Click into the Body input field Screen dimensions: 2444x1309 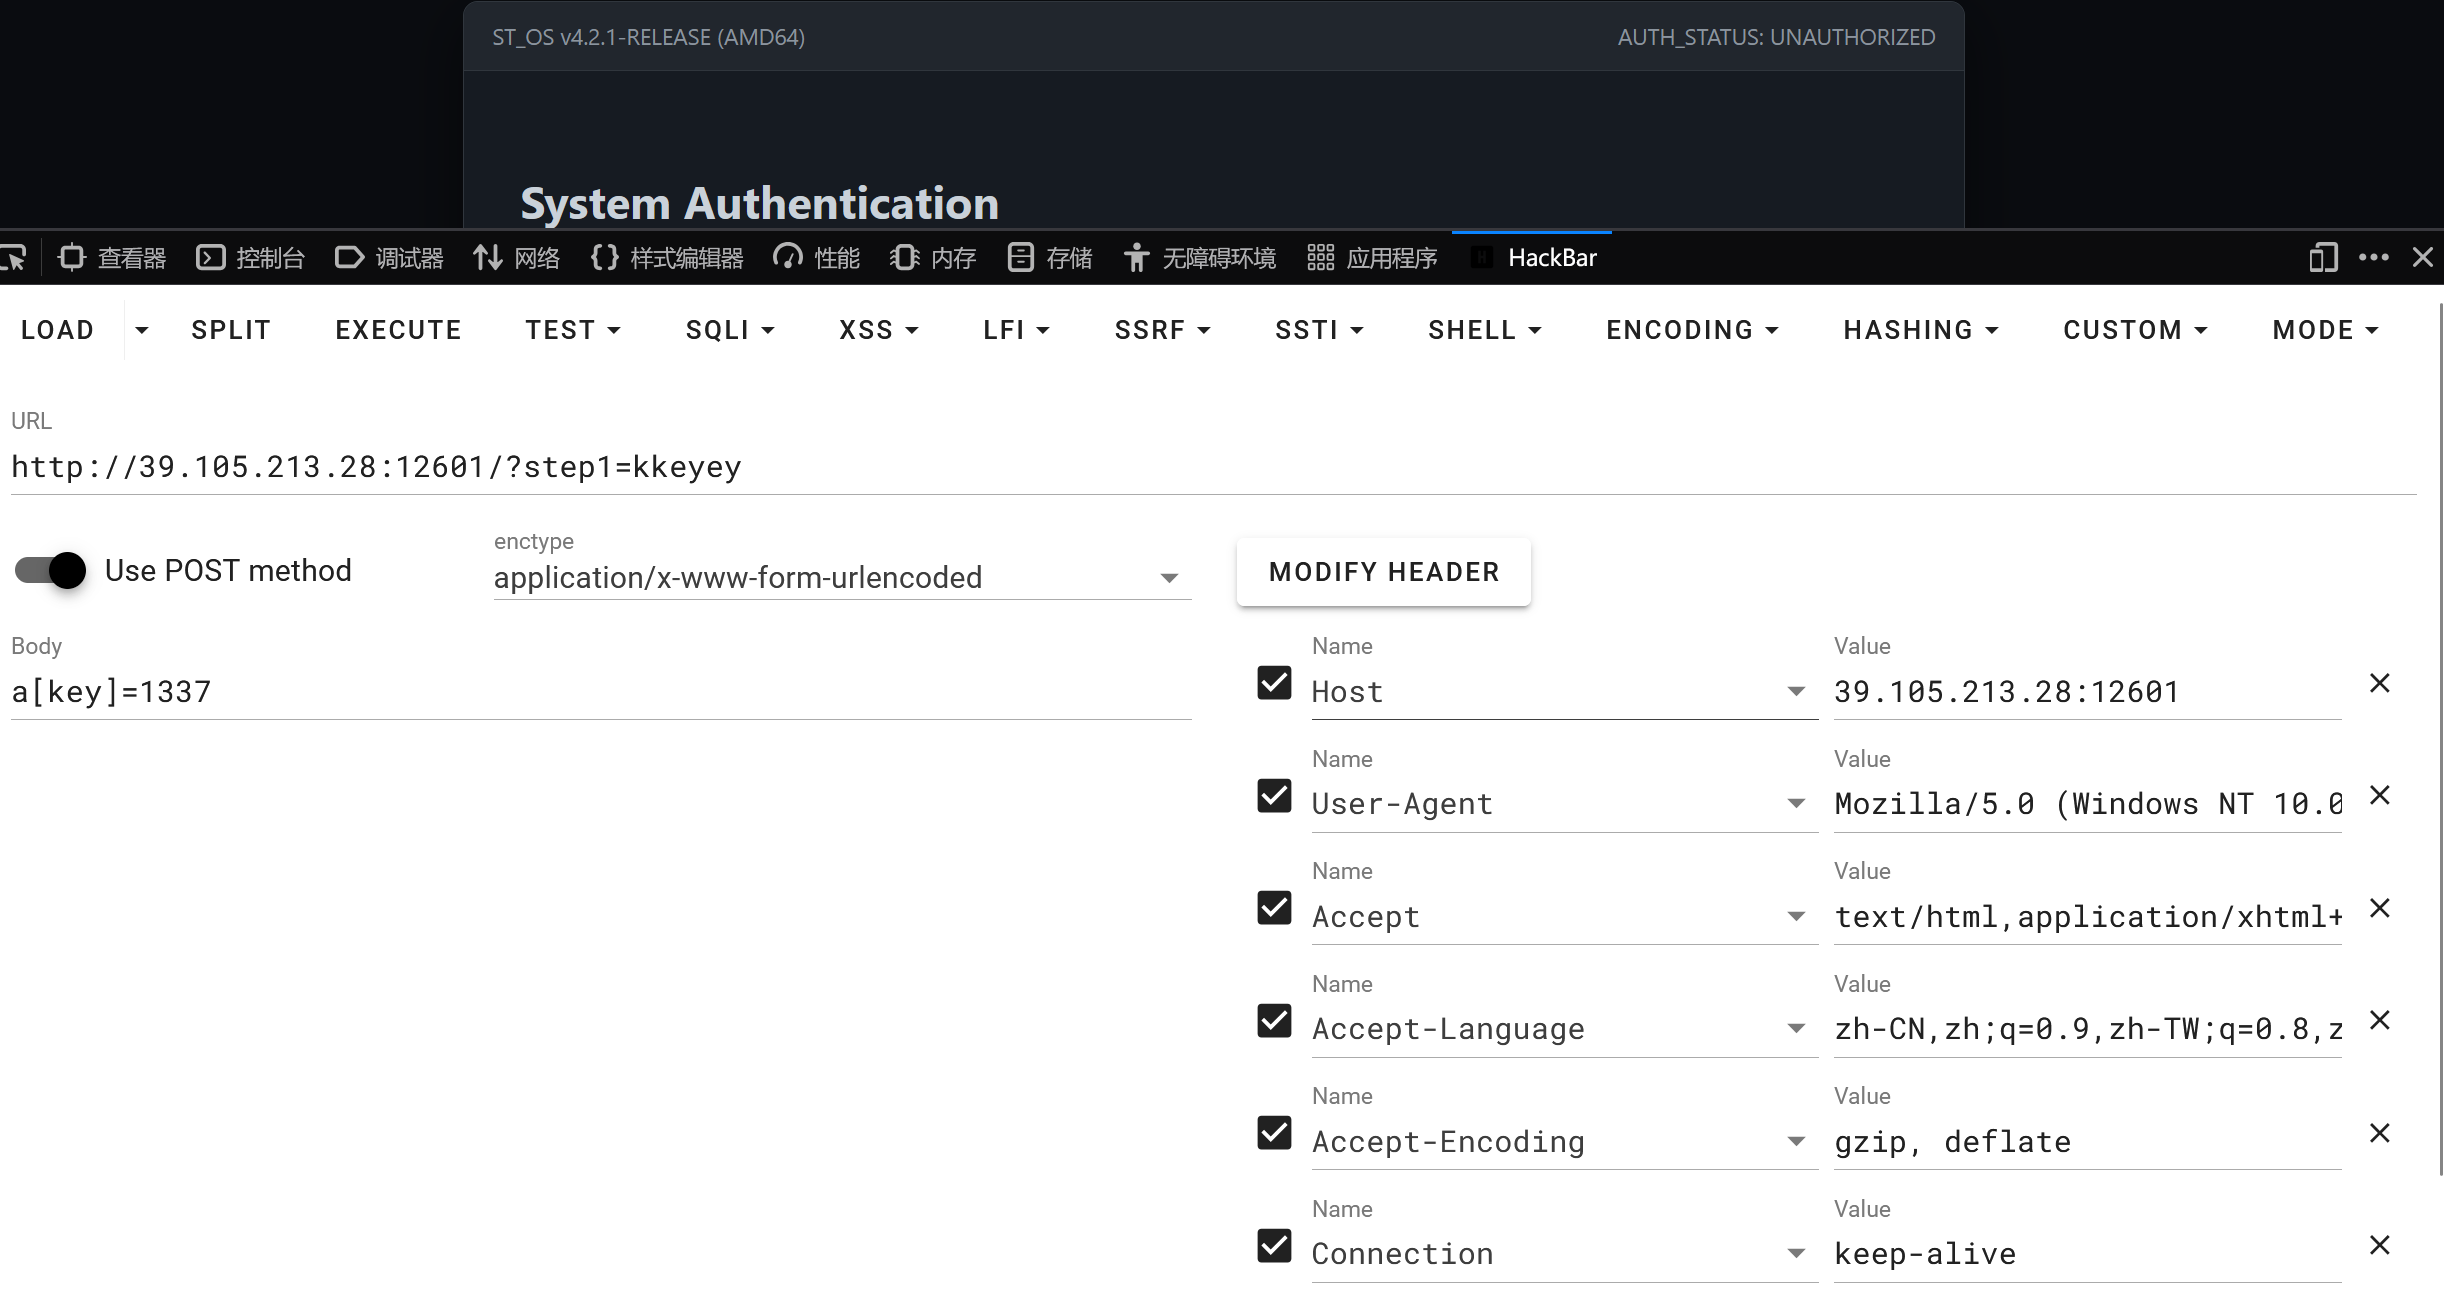tap(601, 692)
